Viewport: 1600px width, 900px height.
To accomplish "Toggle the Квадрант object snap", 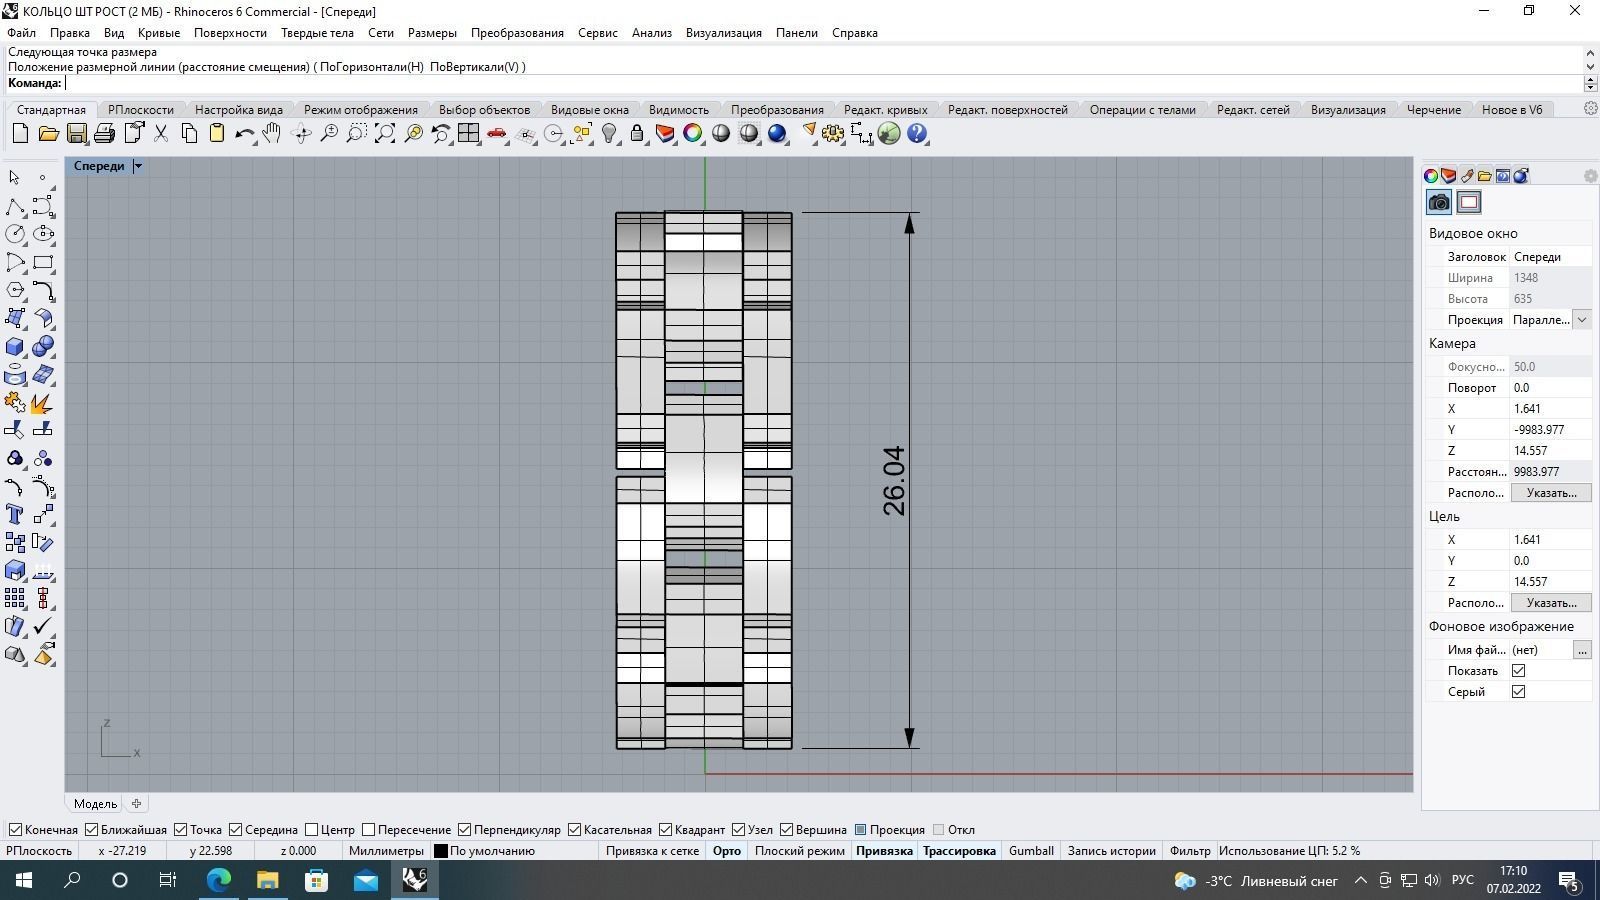I will (692, 829).
